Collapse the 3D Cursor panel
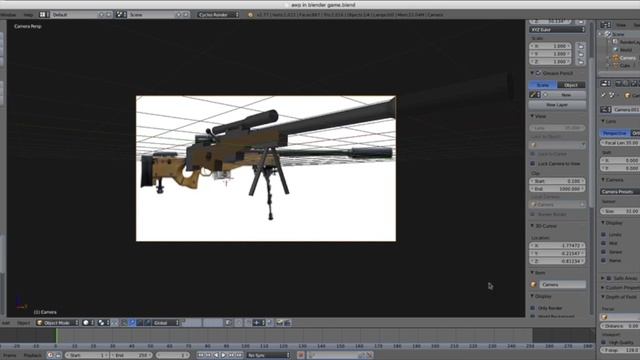 (x=532, y=226)
